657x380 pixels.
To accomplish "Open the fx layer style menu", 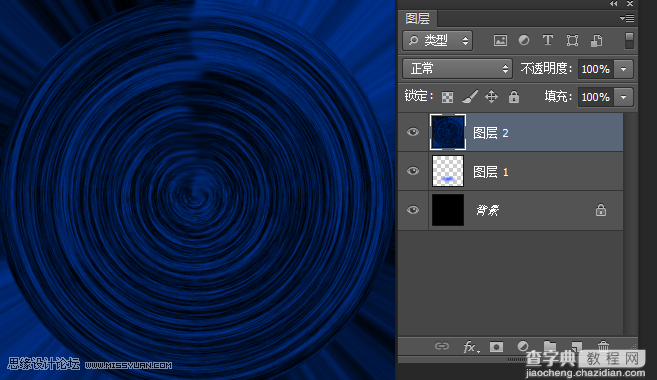I will point(471,346).
